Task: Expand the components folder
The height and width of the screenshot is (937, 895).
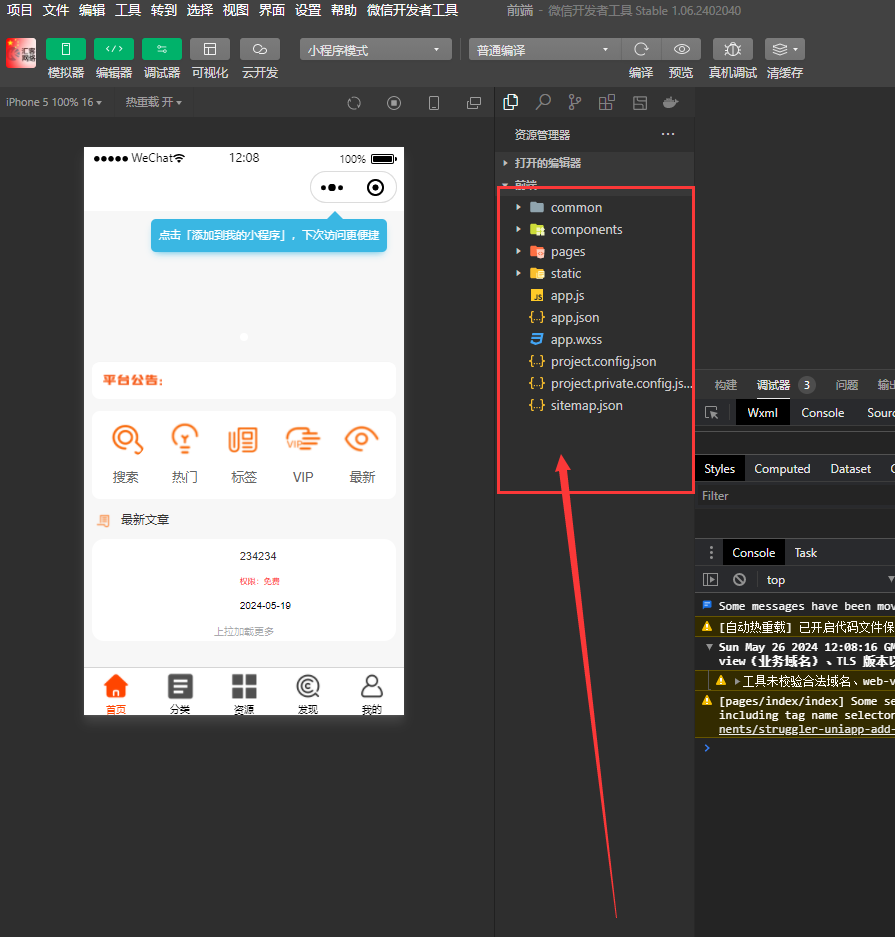Action: pyautogui.click(x=594, y=229)
